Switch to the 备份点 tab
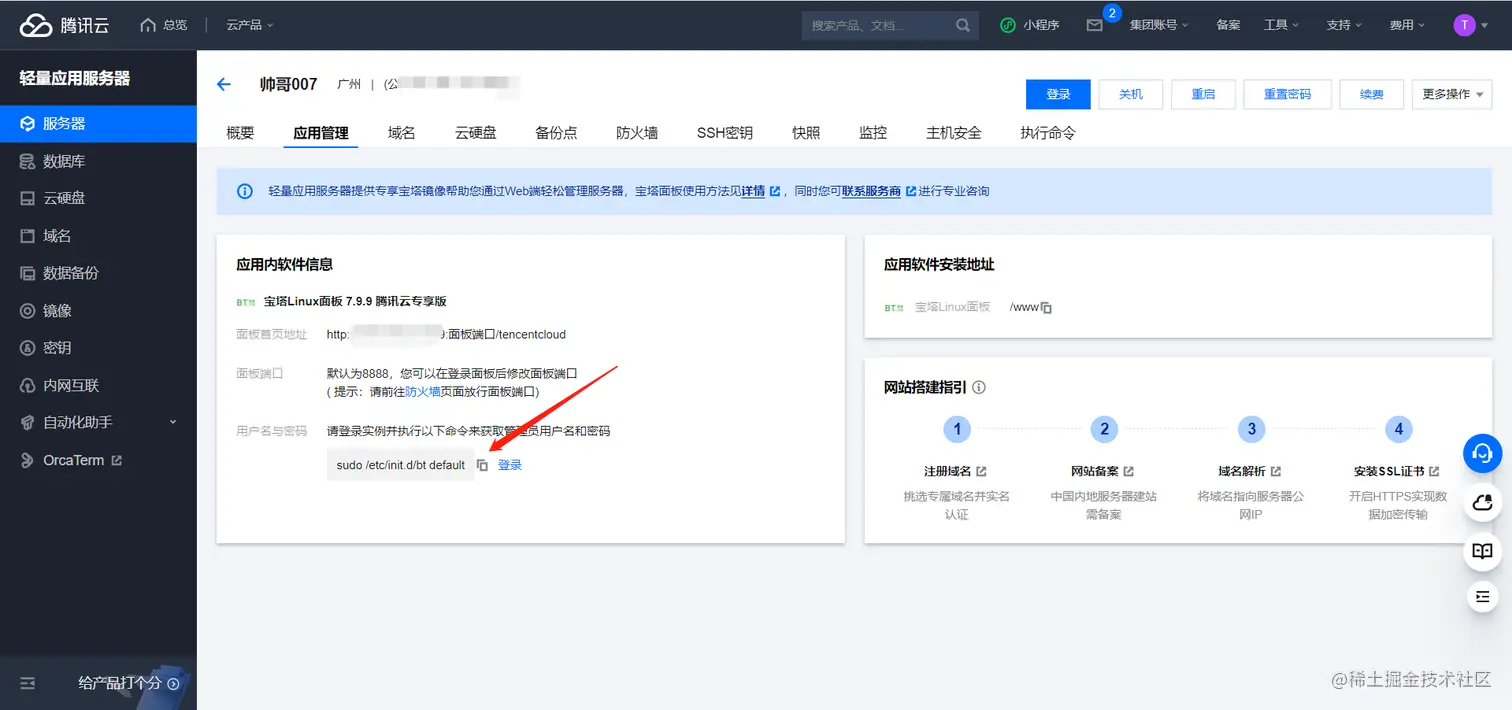Viewport: 1512px width, 710px height. tap(556, 132)
